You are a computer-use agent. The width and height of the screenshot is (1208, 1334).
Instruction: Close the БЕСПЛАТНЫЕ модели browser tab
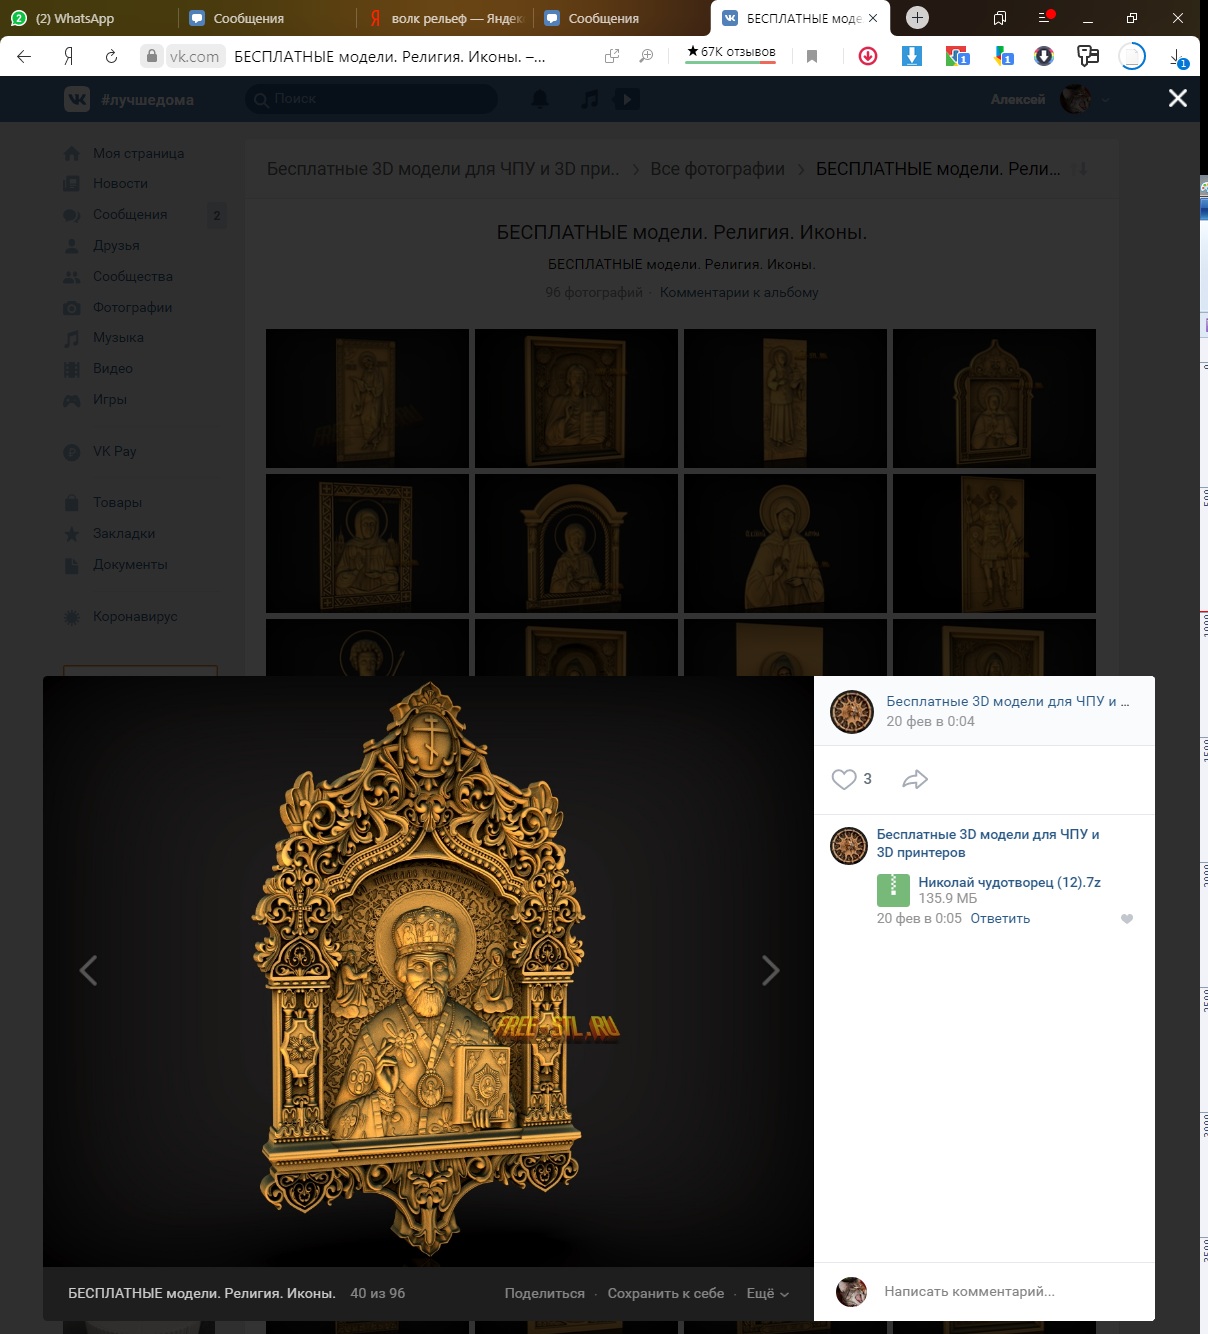[x=873, y=18]
